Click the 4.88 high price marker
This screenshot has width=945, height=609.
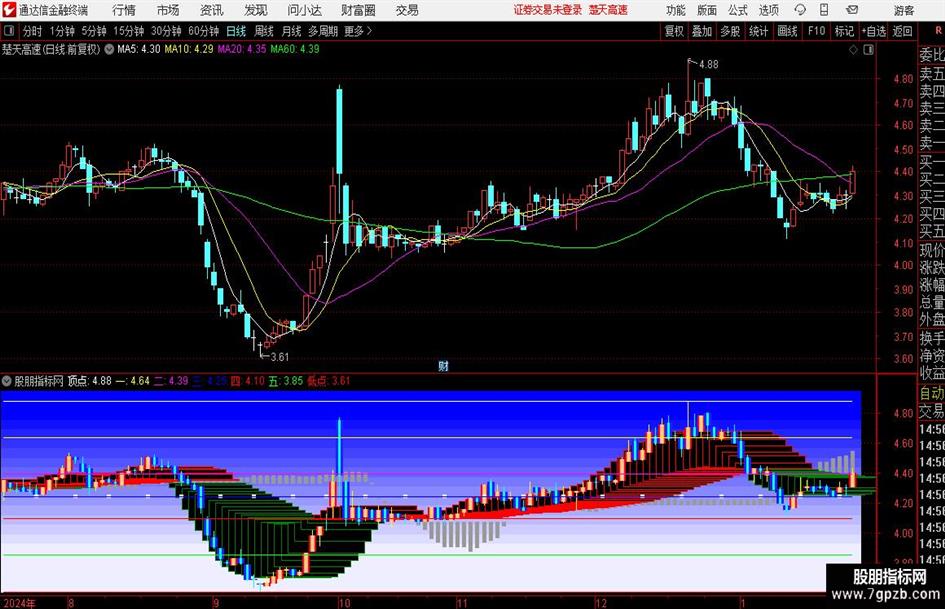[708, 64]
